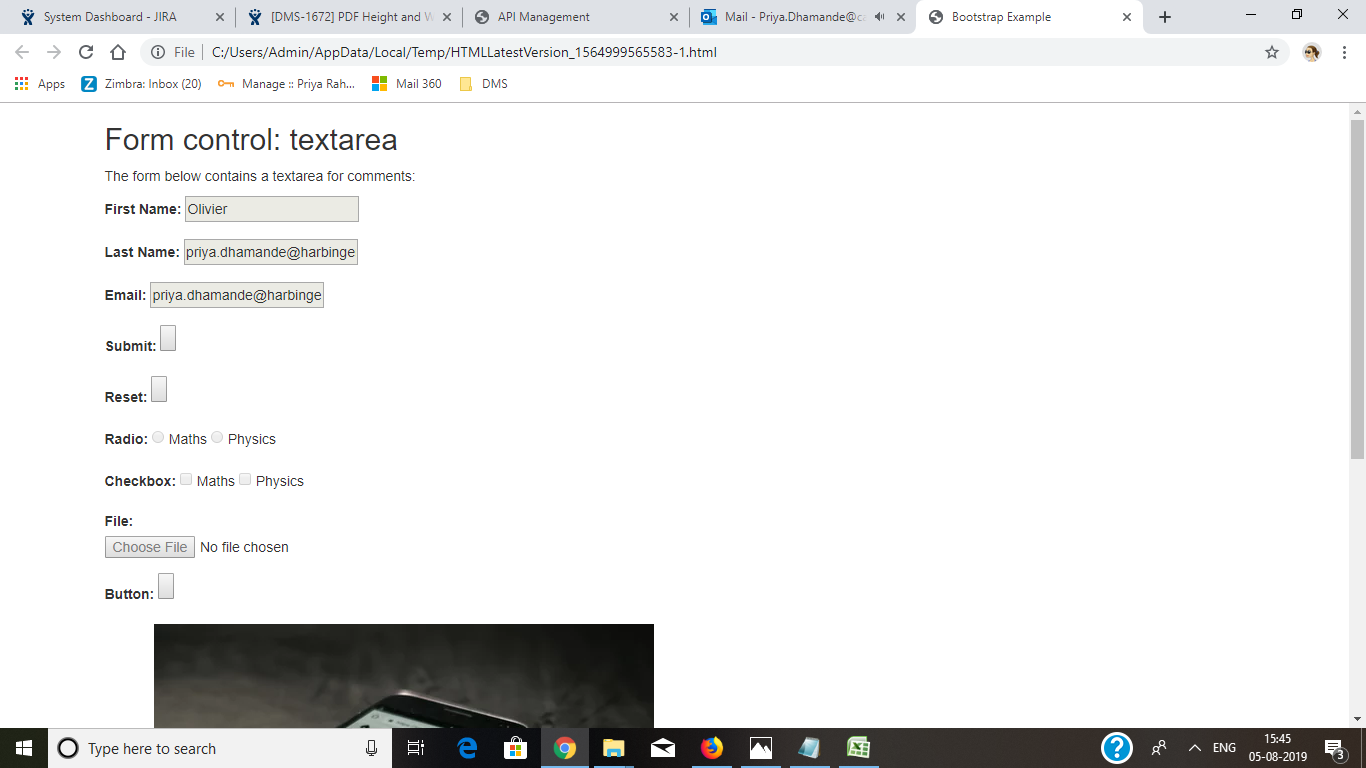
Task: Click the Choose File button
Action: [x=150, y=547]
